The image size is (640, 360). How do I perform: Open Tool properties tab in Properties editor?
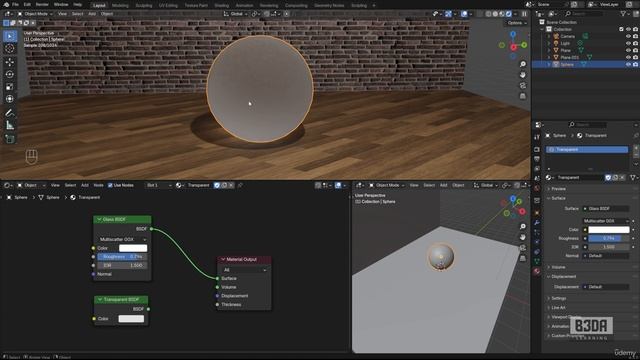coord(537,138)
